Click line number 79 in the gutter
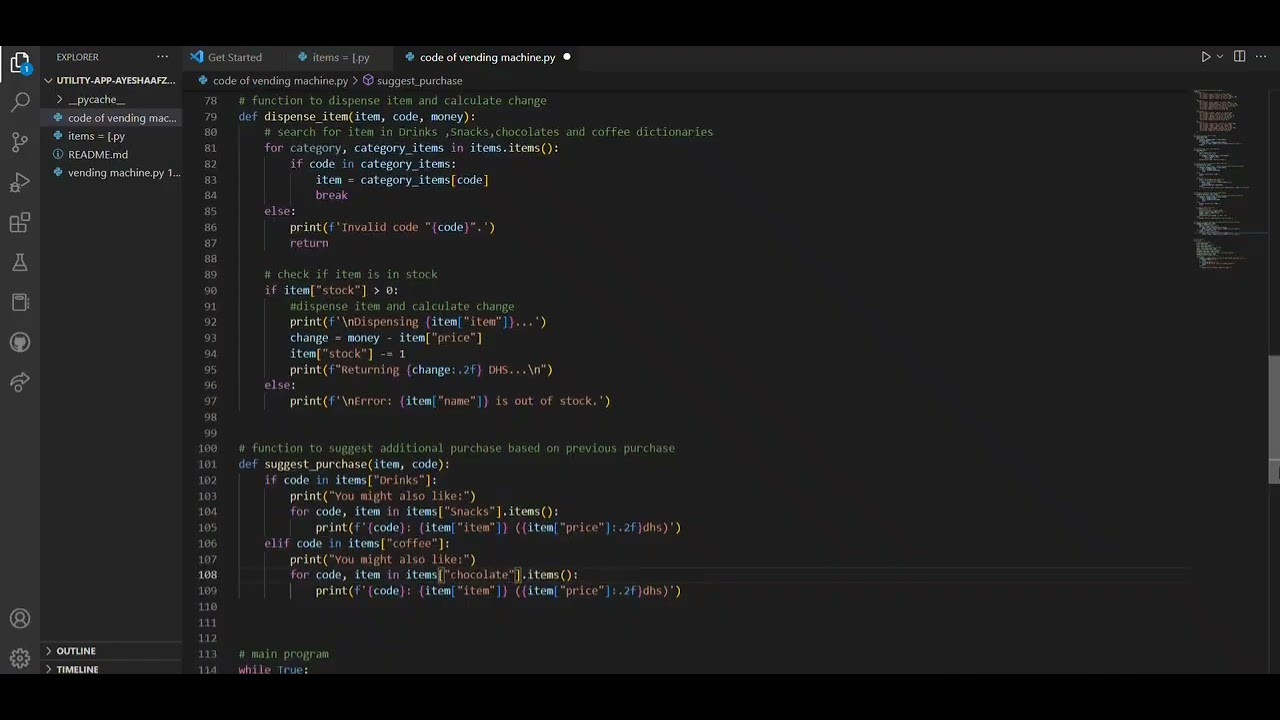 210,116
